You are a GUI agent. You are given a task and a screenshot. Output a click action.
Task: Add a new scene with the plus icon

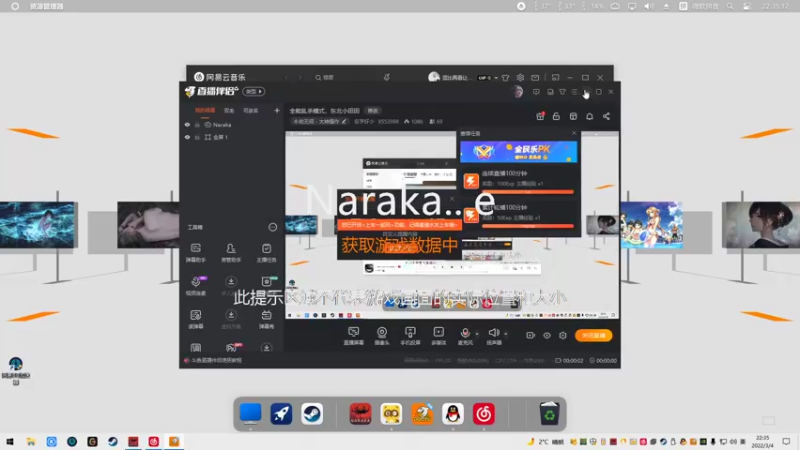277,110
